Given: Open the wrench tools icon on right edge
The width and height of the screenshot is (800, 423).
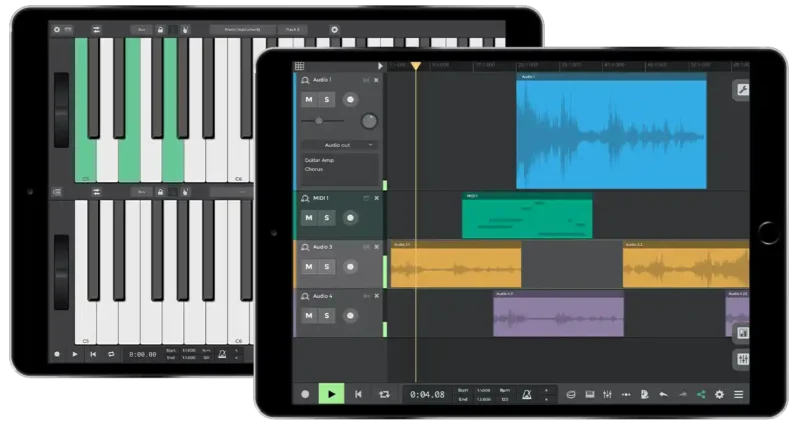Looking at the screenshot, I should [742, 90].
